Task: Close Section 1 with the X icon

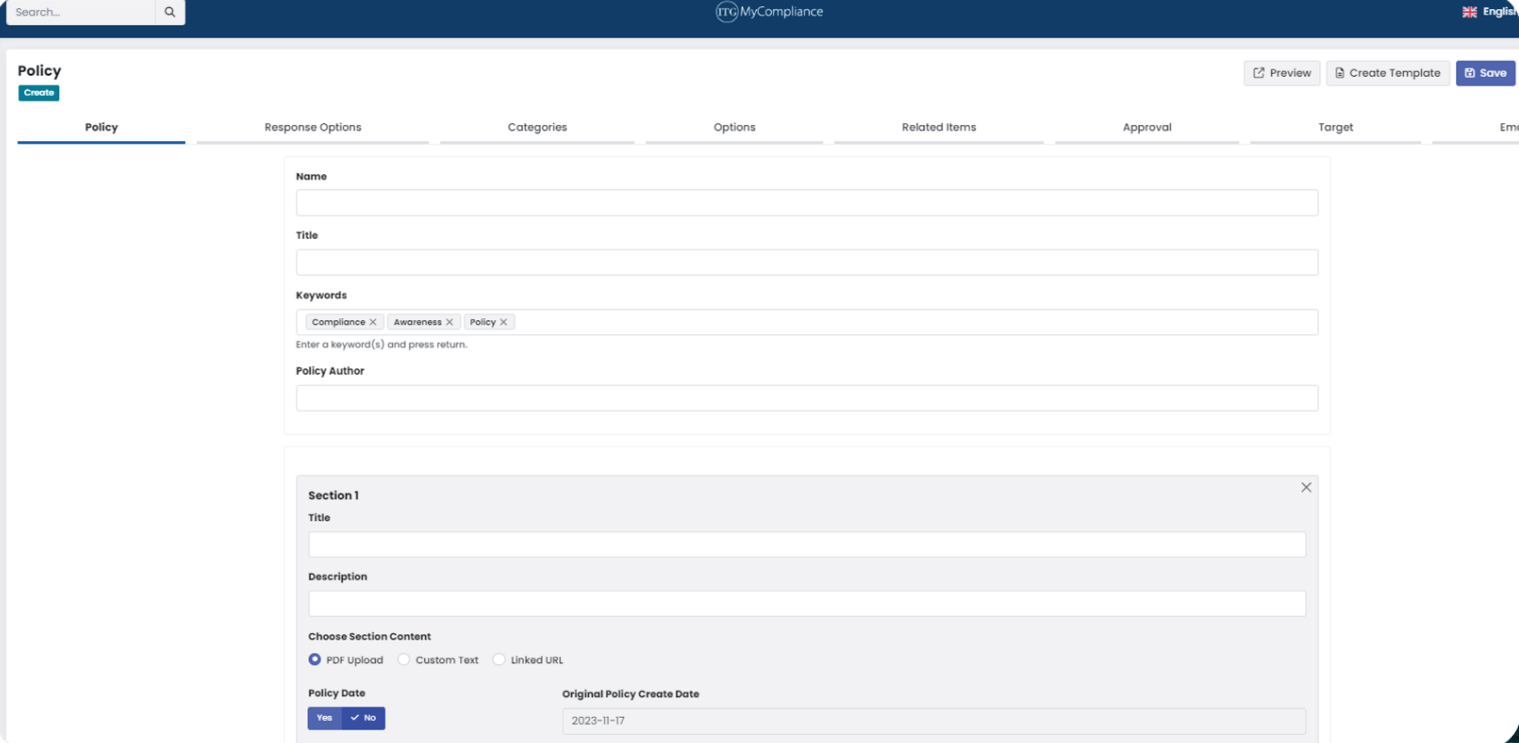Action: 1306,487
